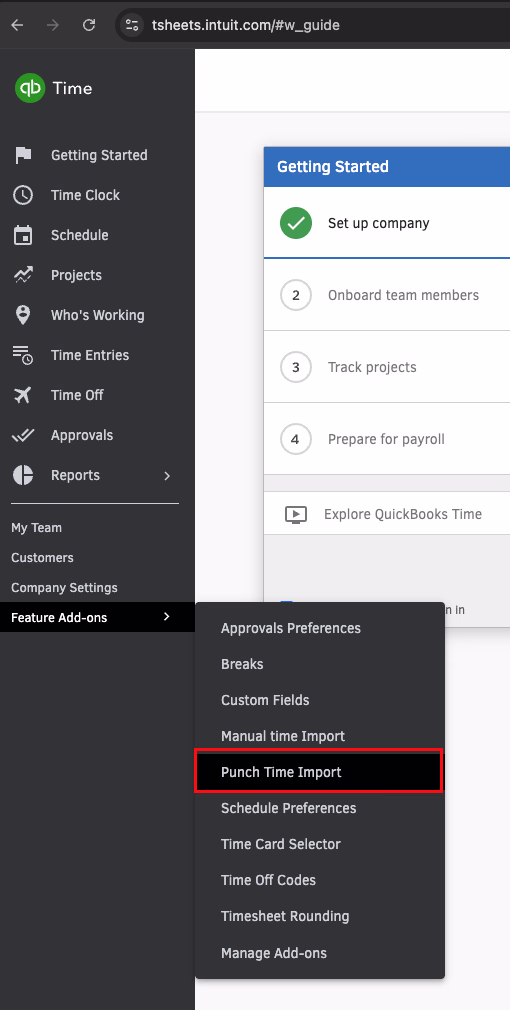This screenshot has width=510, height=1010.
Task: Open Approvals Preferences add-on
Action: pyautogui.click(x=320, y=628)
